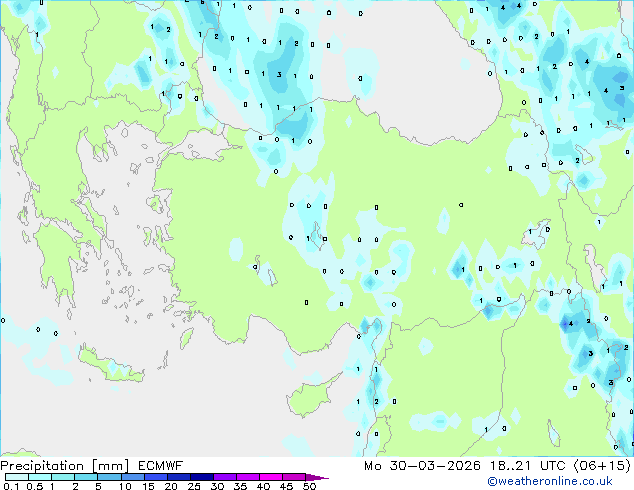Click the '(06+15)' forecast run text
Image resolution: width=634 pixels, height=490 pixels.
click(602, 466)
